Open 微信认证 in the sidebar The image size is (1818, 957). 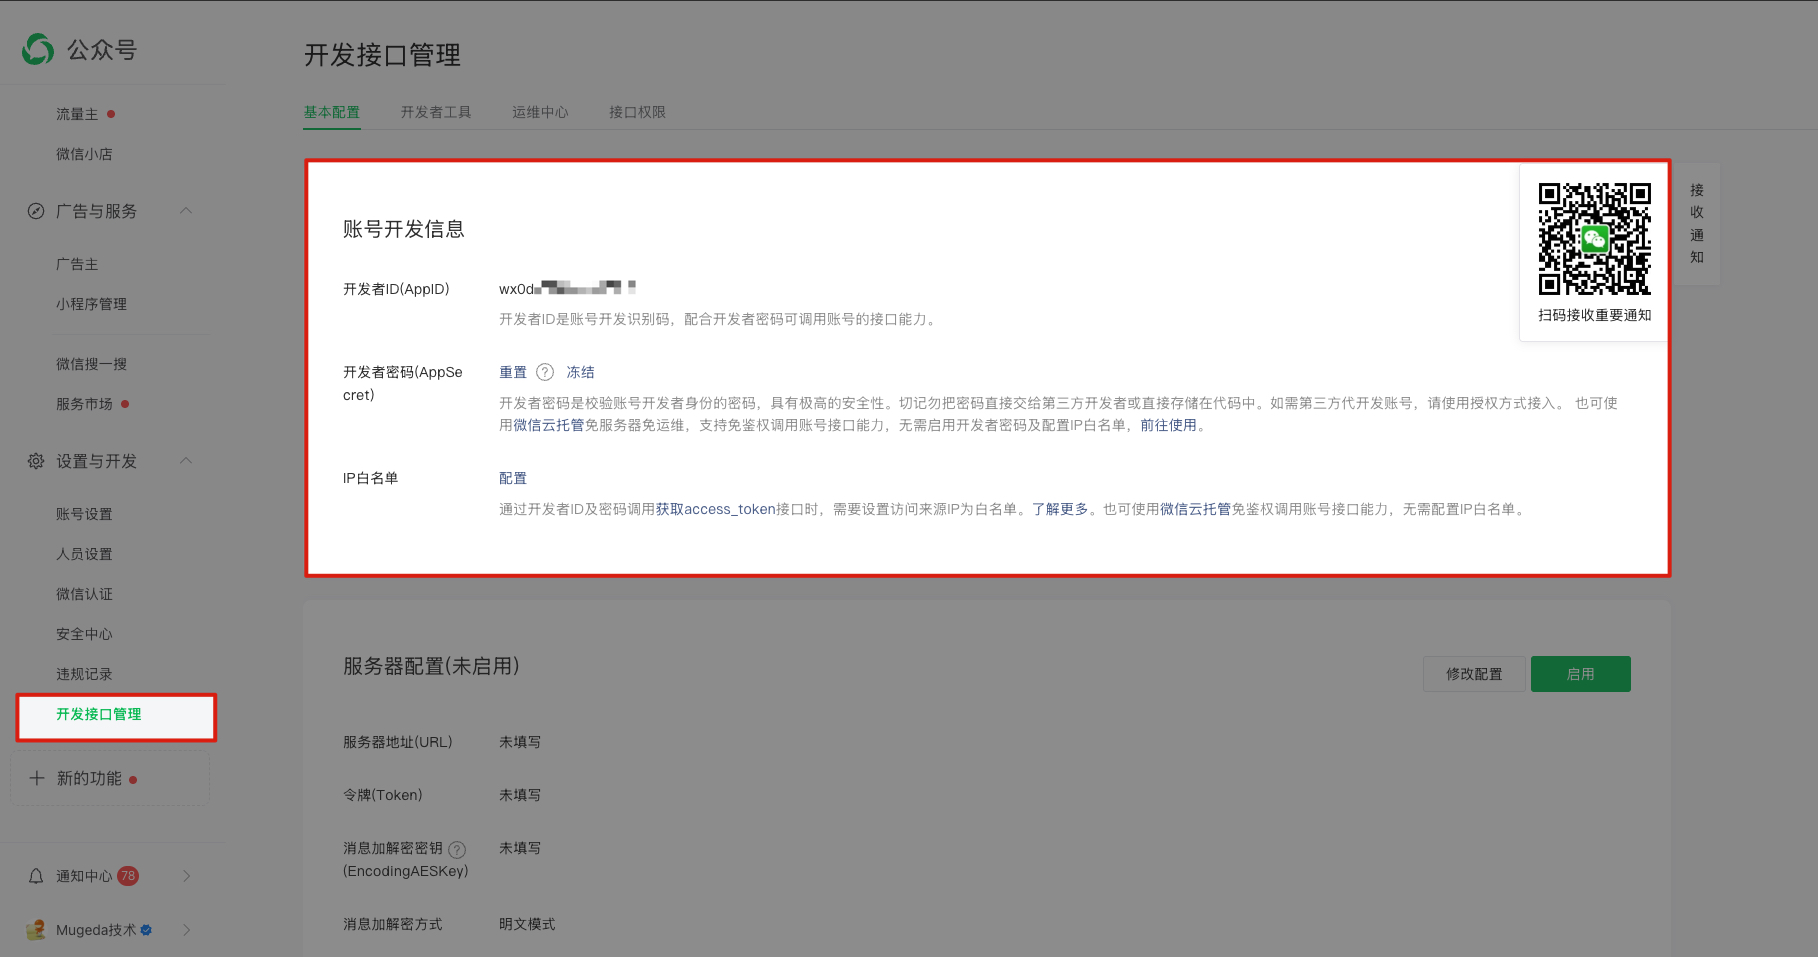84,594
